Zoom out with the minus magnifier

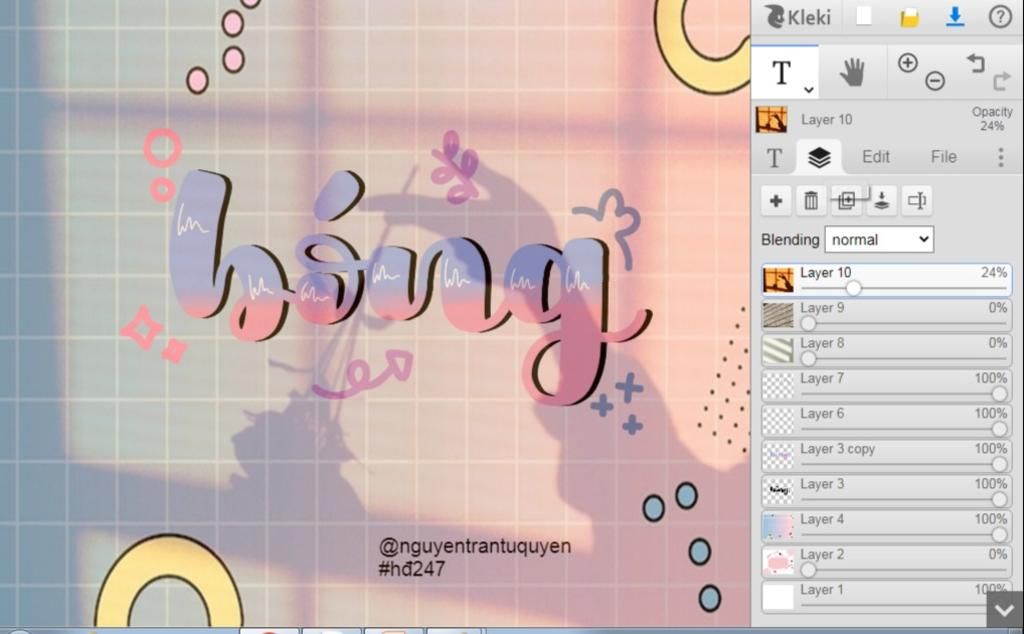click(935, 81)
